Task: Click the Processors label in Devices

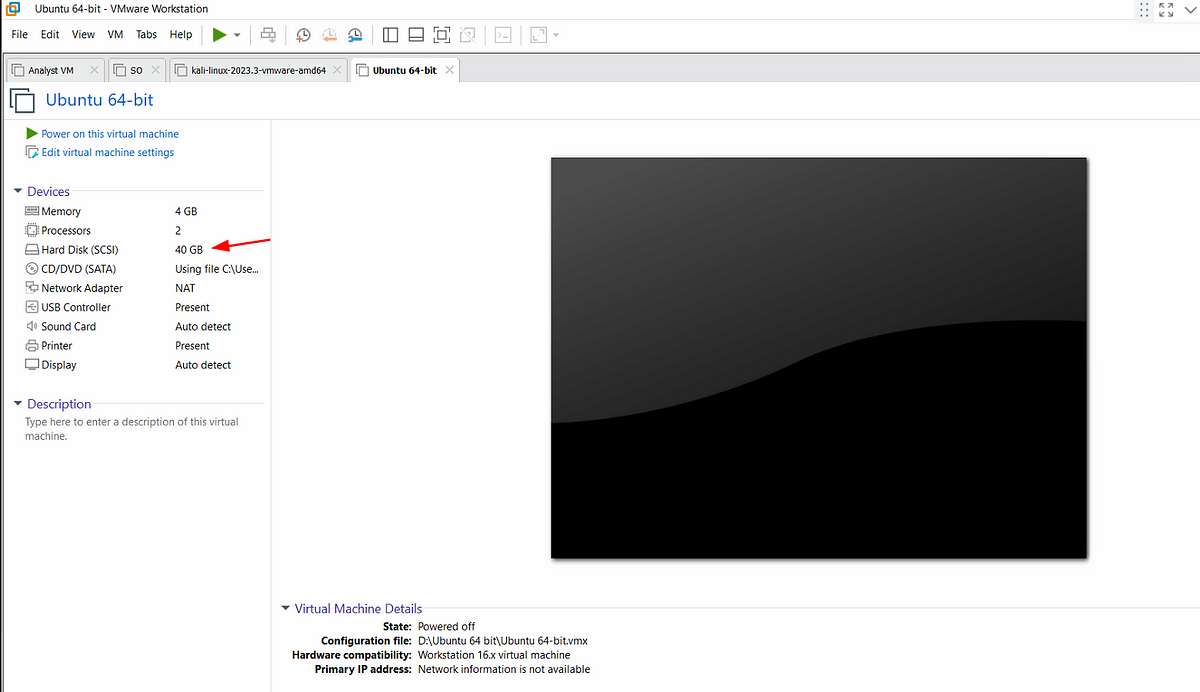Action: click(x=66, y=231)
